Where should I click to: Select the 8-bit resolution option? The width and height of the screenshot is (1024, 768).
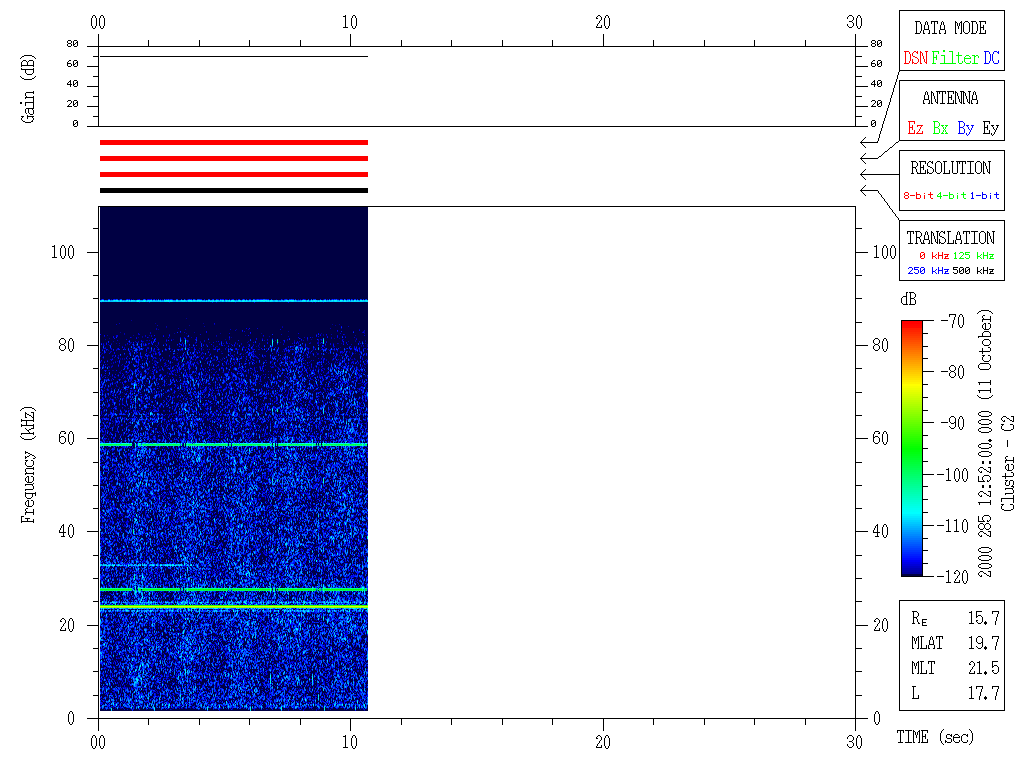[919, 196]
